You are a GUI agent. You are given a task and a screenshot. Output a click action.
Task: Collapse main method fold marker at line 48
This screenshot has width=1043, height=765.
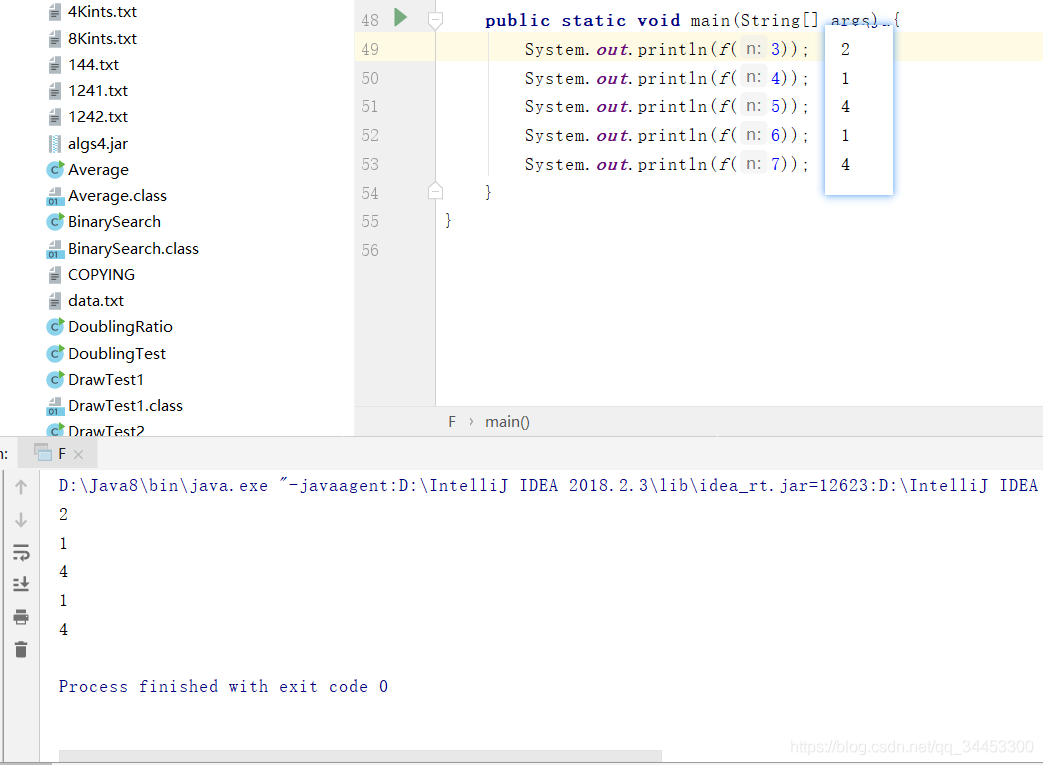pos(435,20)
